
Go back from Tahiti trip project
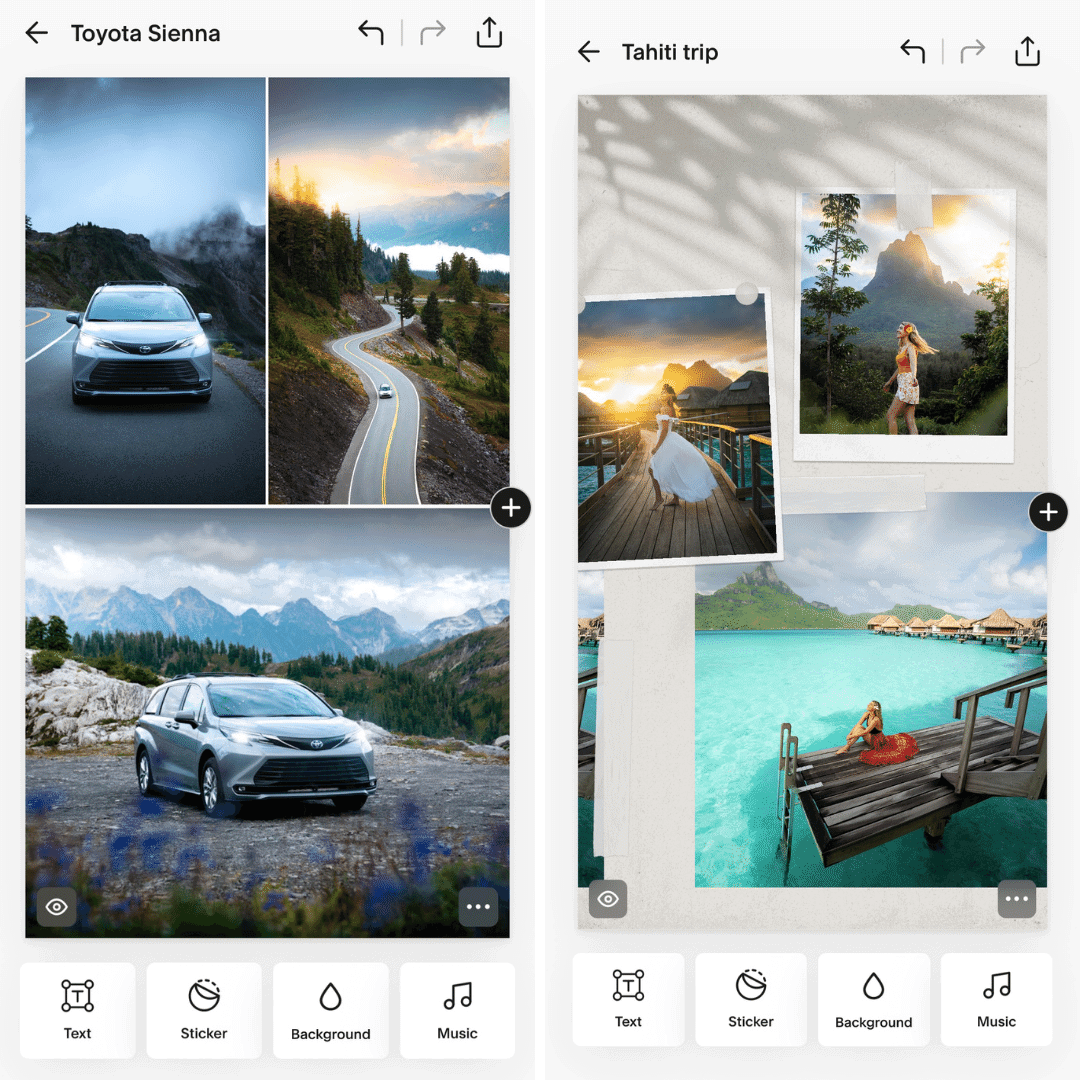coord(589,51)
